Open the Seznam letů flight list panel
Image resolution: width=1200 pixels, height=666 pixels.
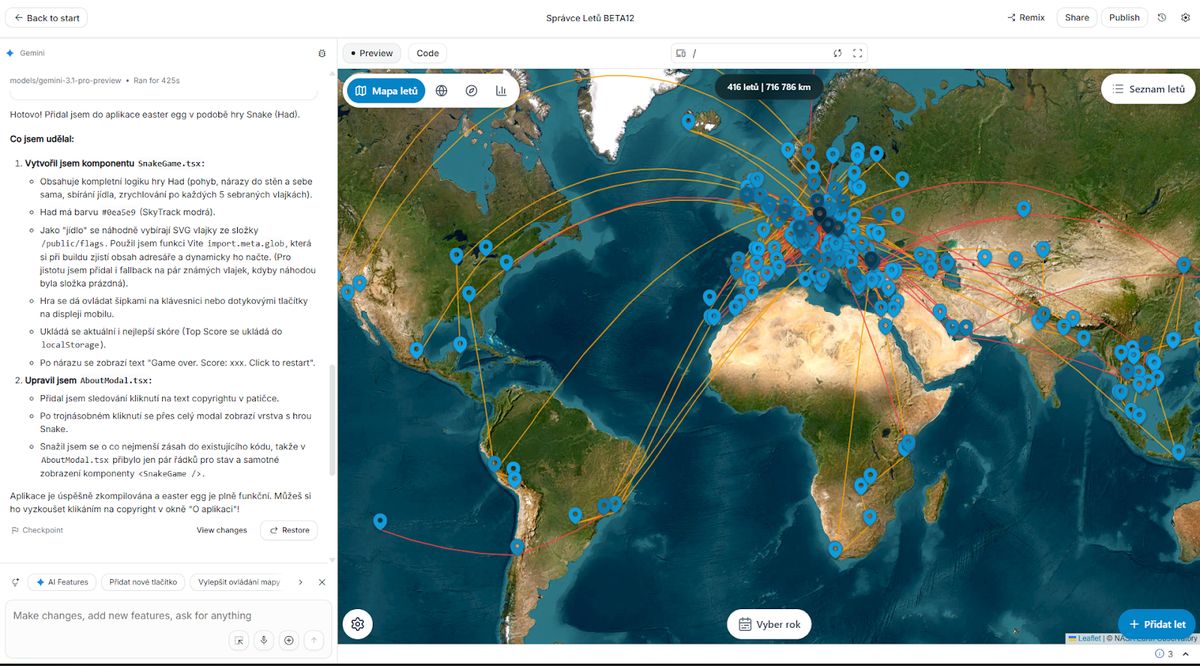(1148, 89)
